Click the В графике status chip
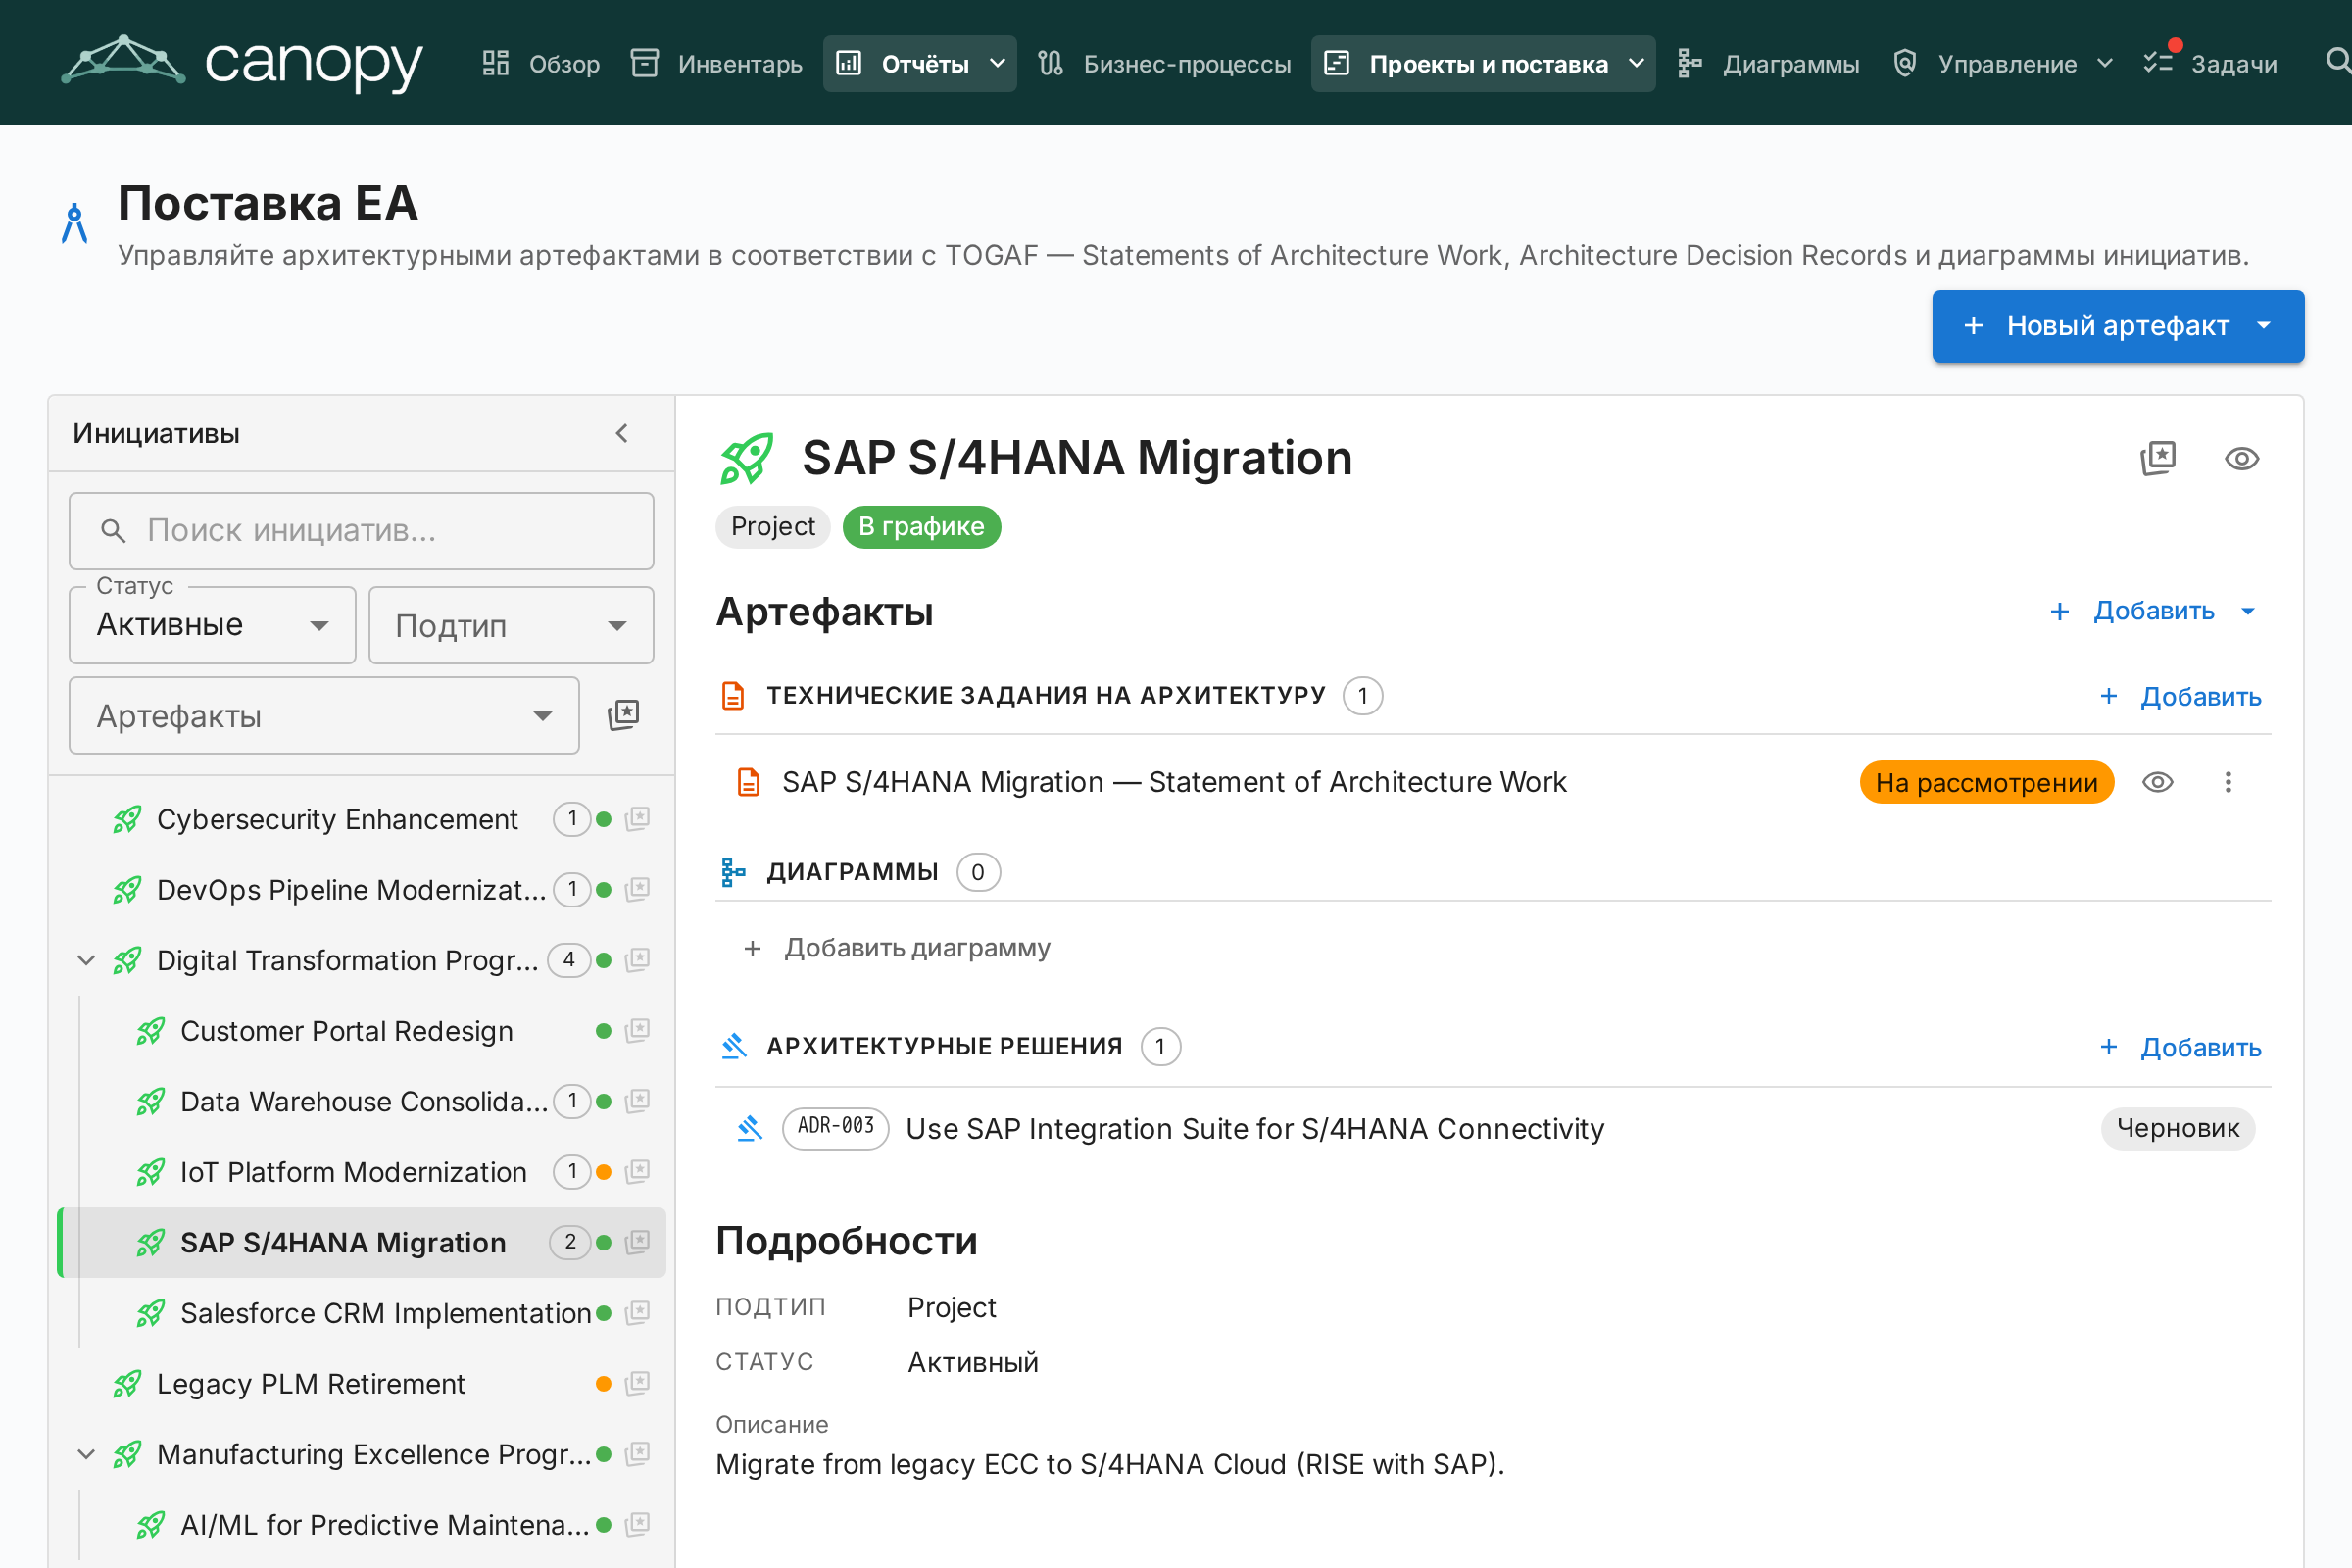Viewport: 2352px width, 1568px height. [921, 526]
